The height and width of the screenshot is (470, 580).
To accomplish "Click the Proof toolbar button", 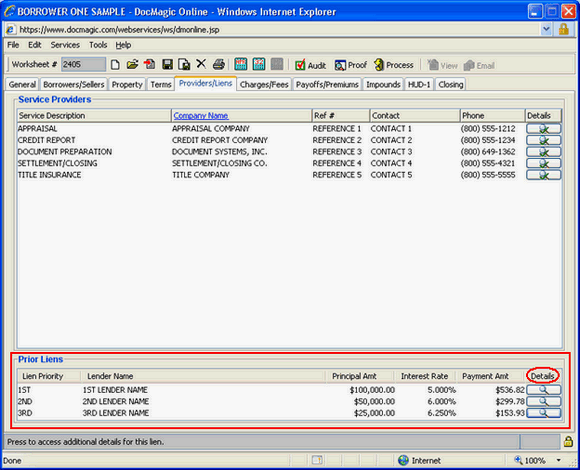I will click(x=350, y=65).
